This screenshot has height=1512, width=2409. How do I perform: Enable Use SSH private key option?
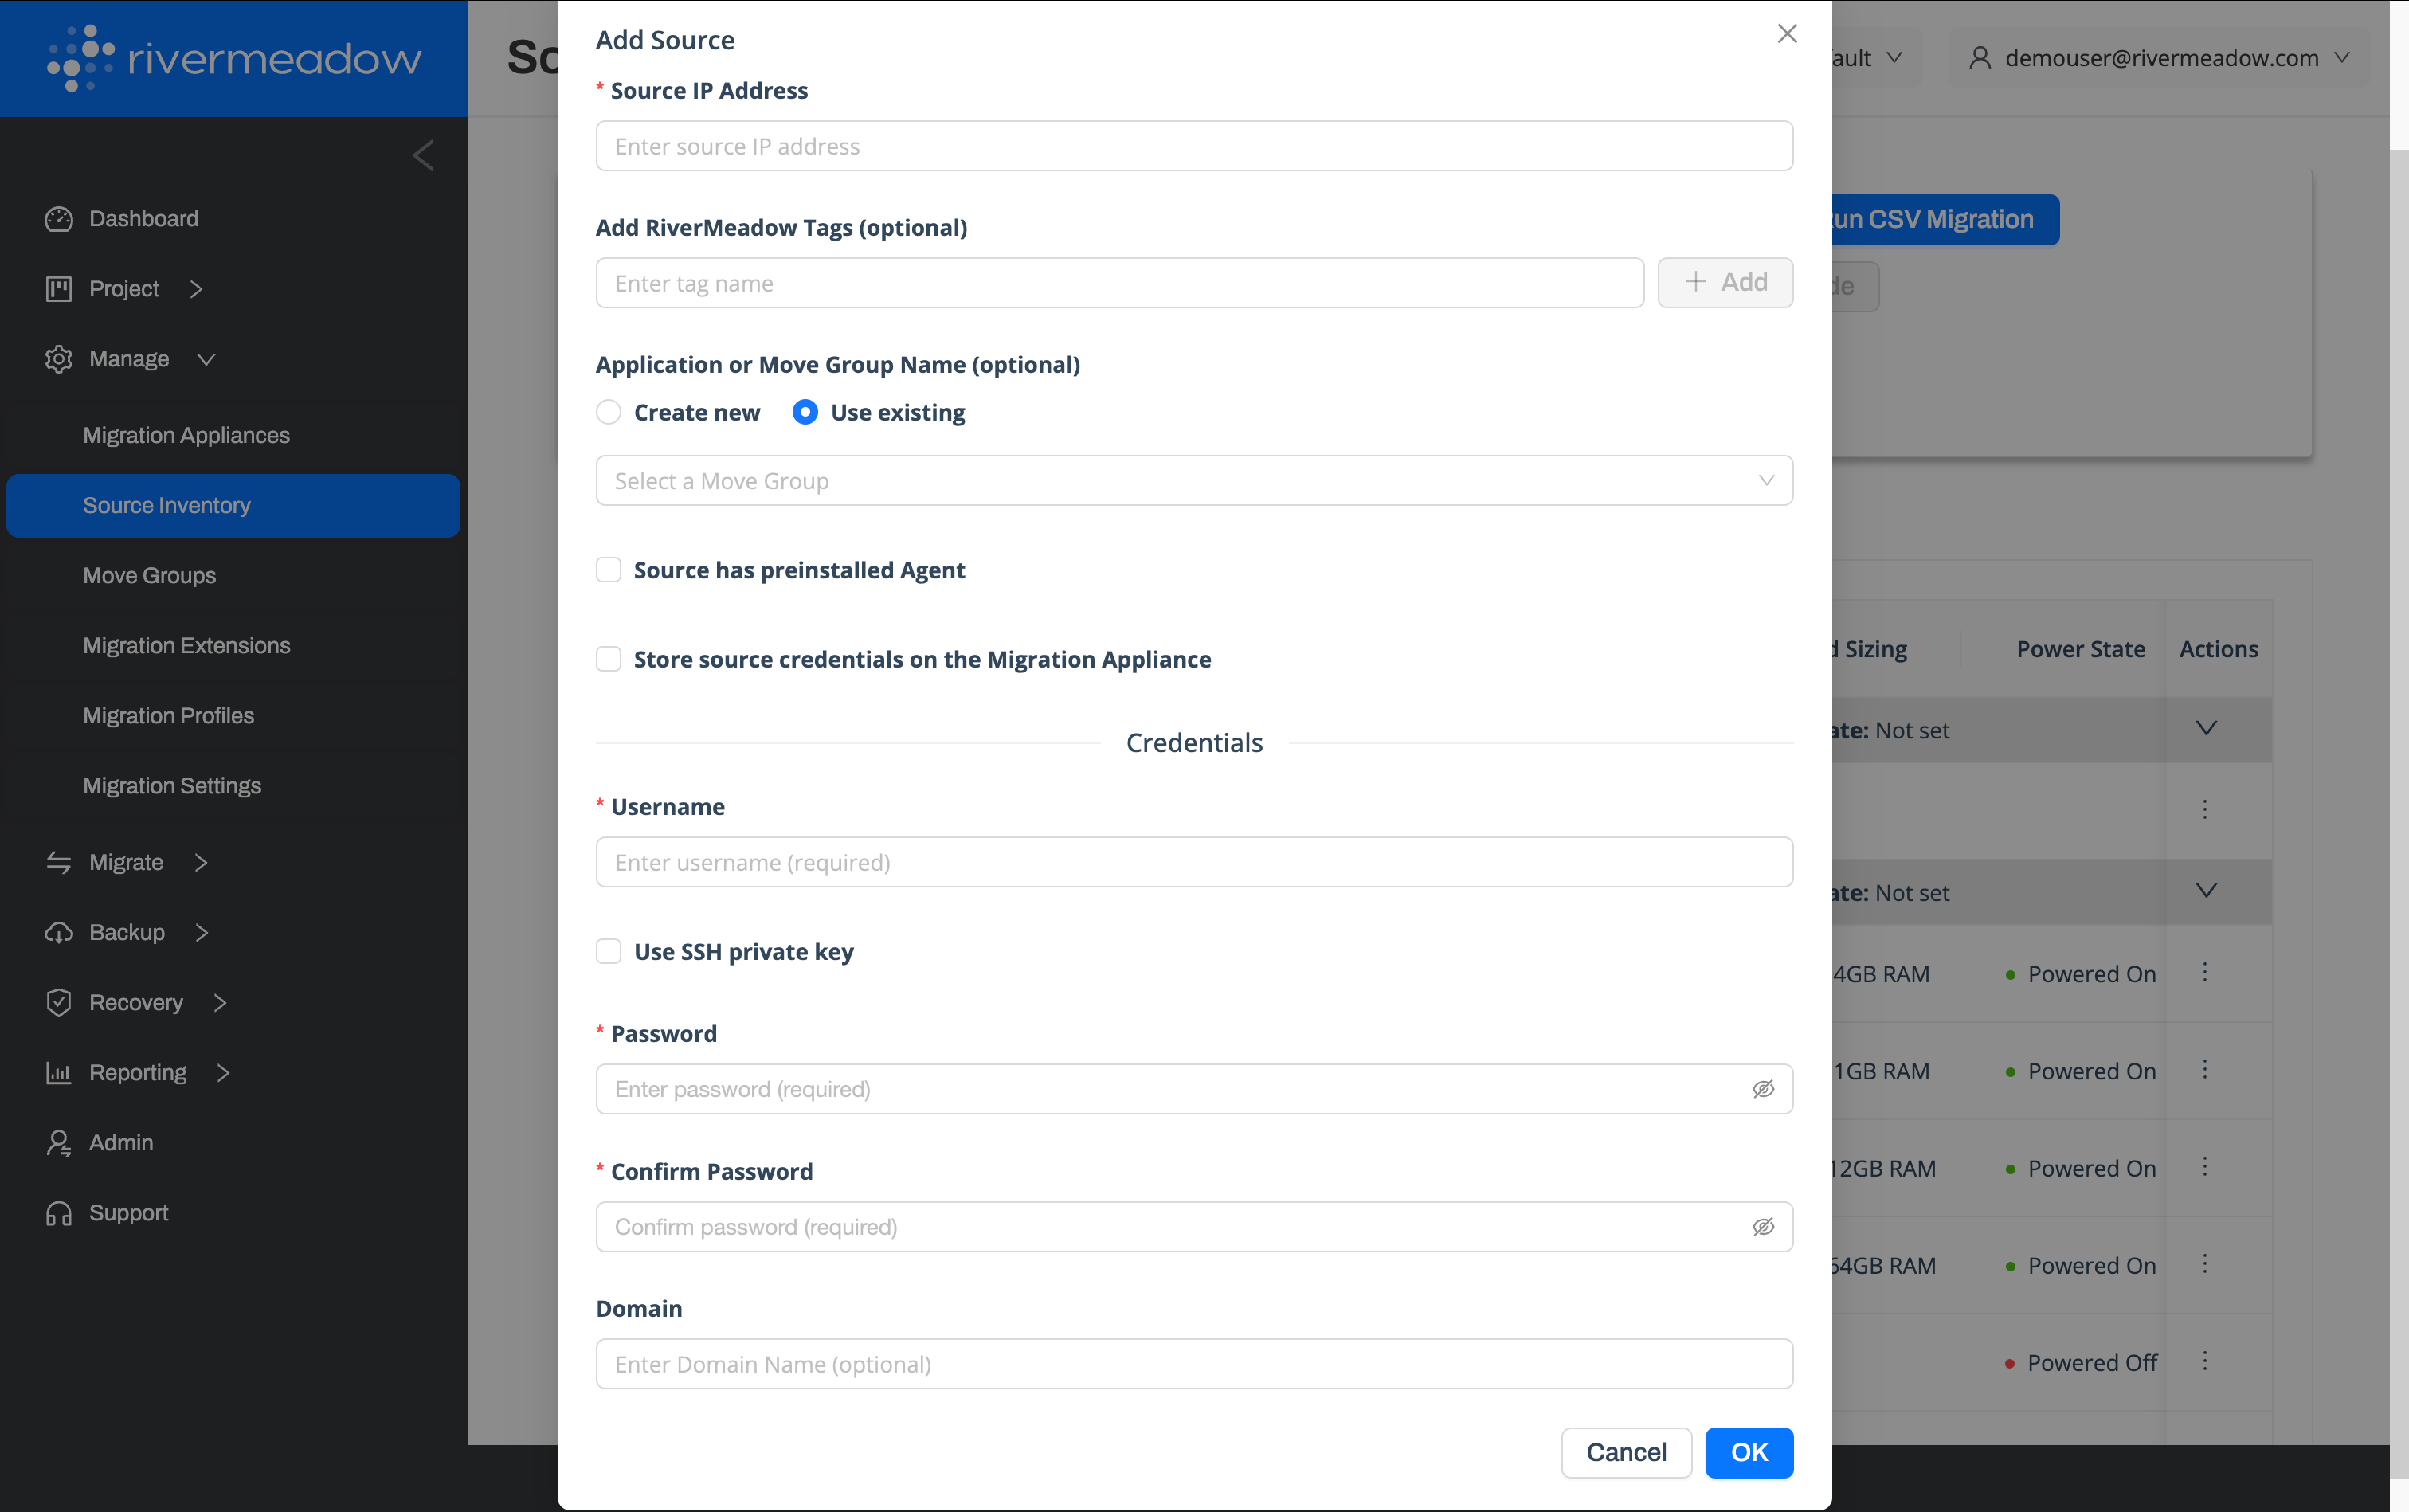coord(609,951)
